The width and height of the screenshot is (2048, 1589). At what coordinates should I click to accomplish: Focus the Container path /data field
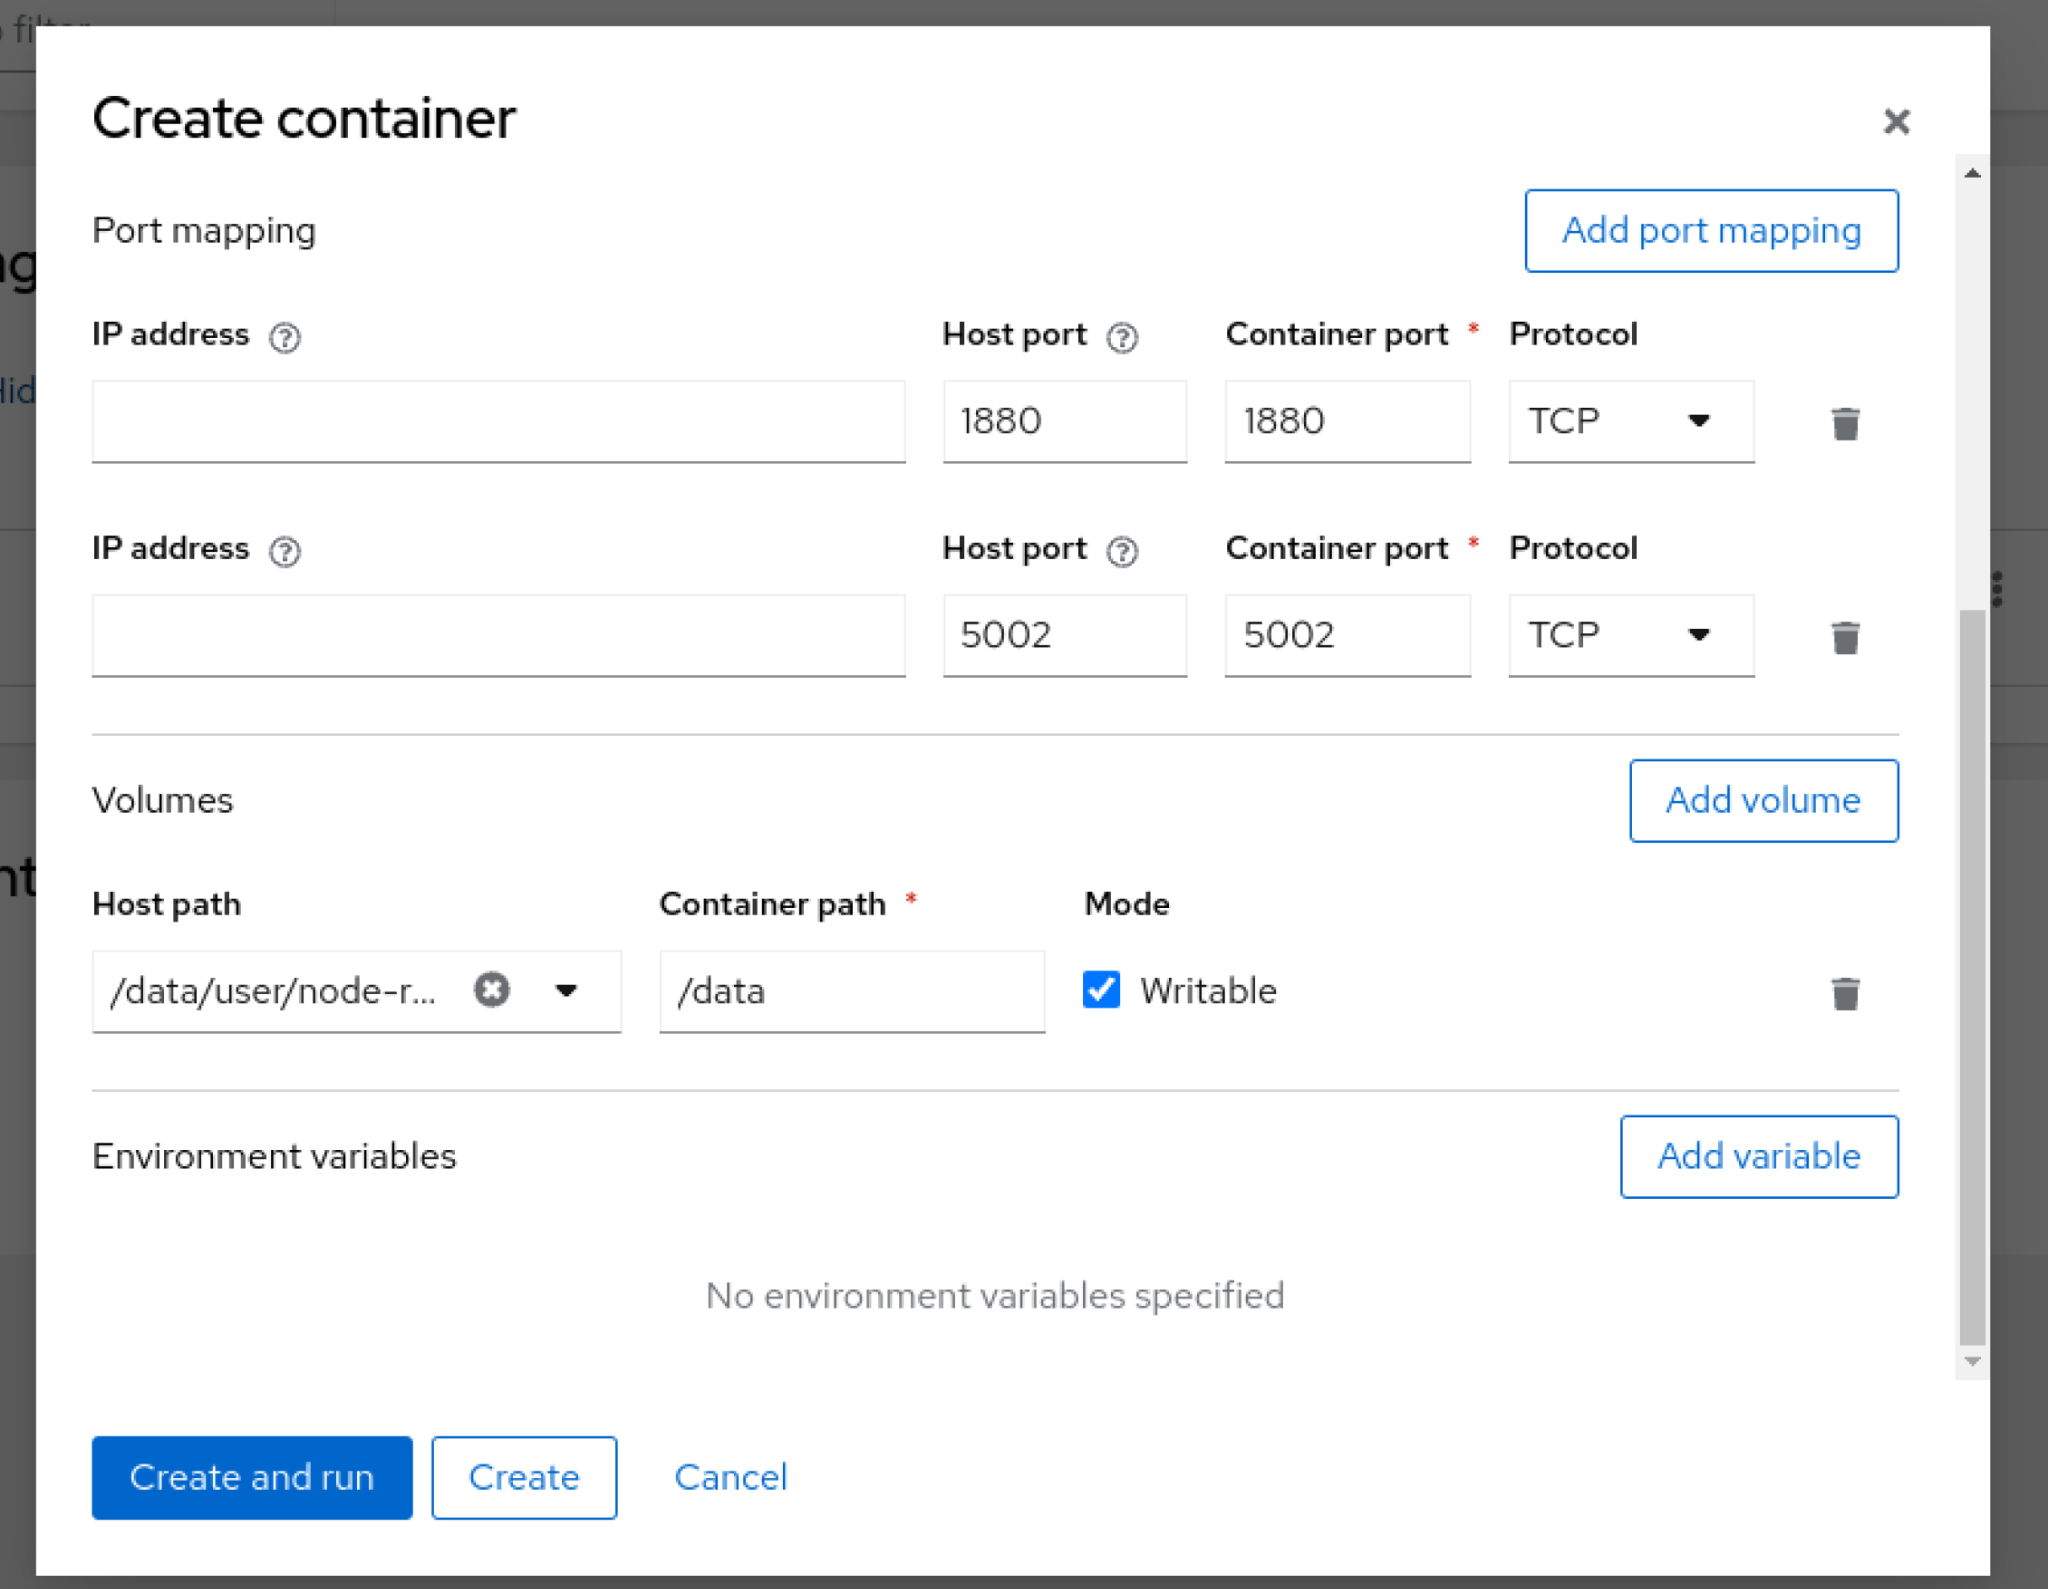tap(851, 991)
